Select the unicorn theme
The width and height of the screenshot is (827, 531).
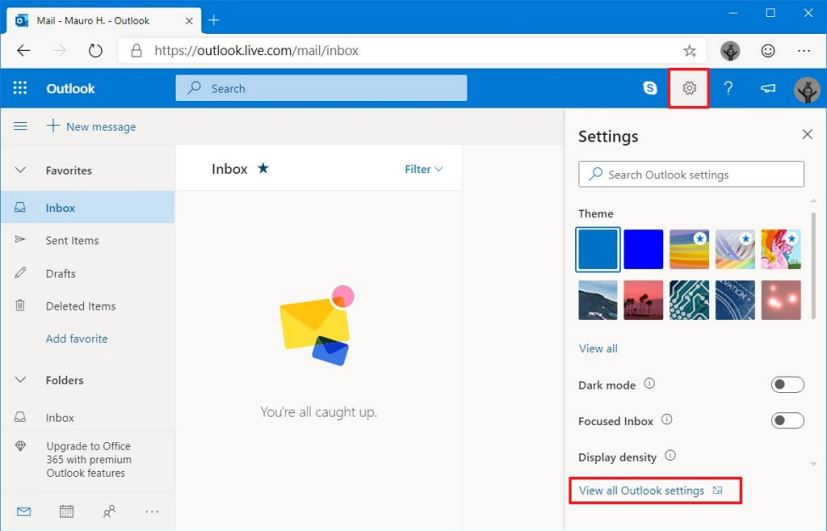click(781, 249)
